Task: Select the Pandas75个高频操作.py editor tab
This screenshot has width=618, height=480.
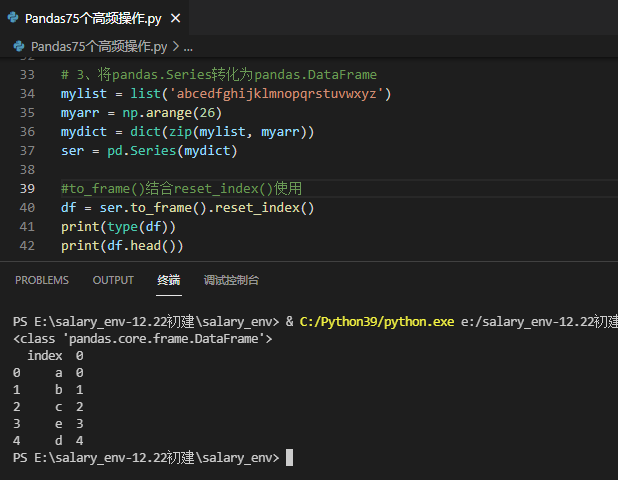Action: pos(95,18)
